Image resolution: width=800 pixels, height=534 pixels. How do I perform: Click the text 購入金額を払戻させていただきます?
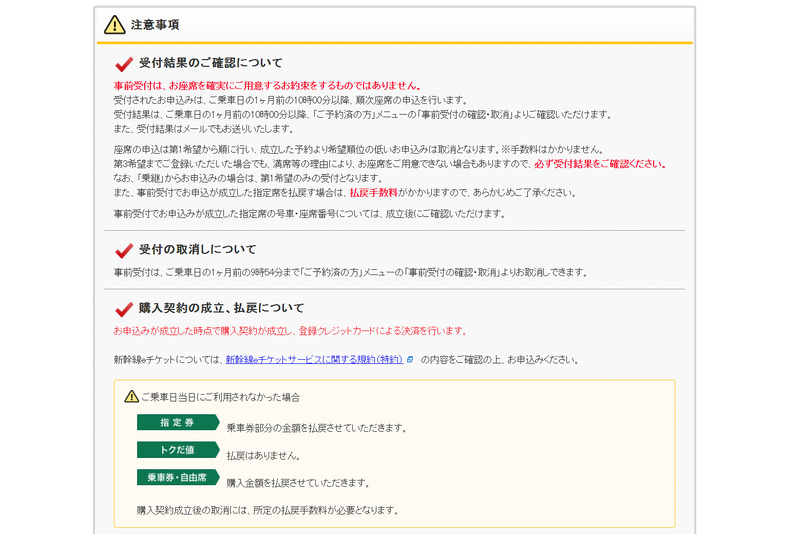point(298,483)
